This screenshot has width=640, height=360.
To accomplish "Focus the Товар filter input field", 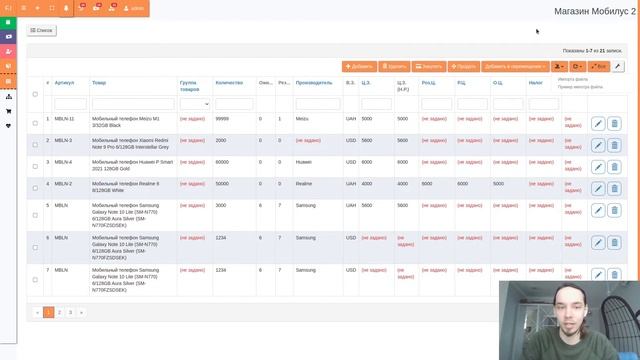I will [133, 104].
